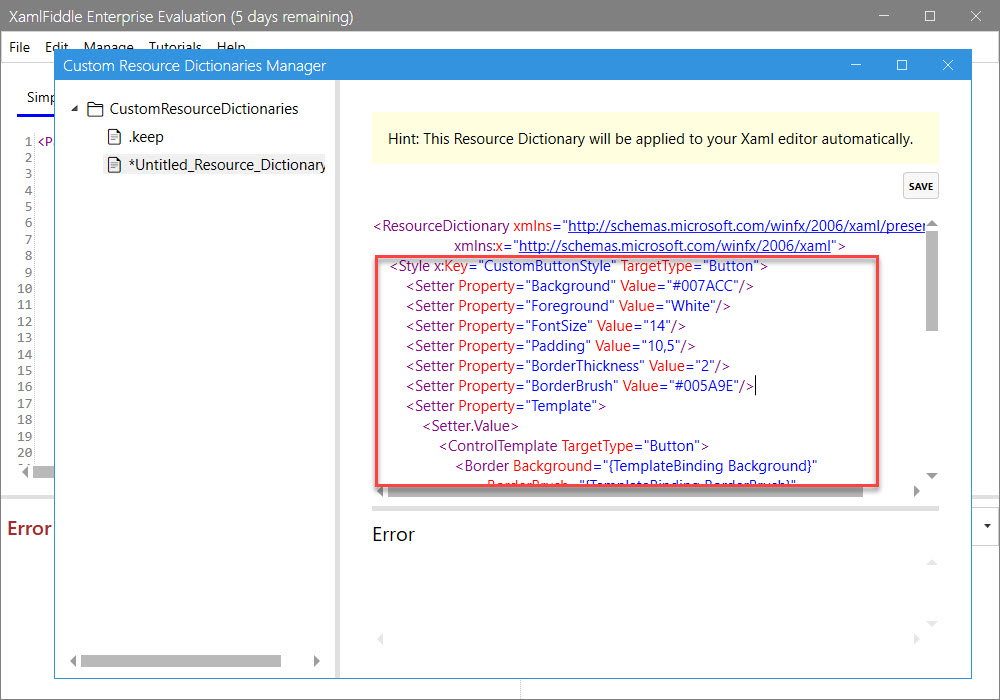Open the dropdown arrow in main window error panel
Image resolution: width=1000 pixels, height=700 pixels.
(987, 526)
